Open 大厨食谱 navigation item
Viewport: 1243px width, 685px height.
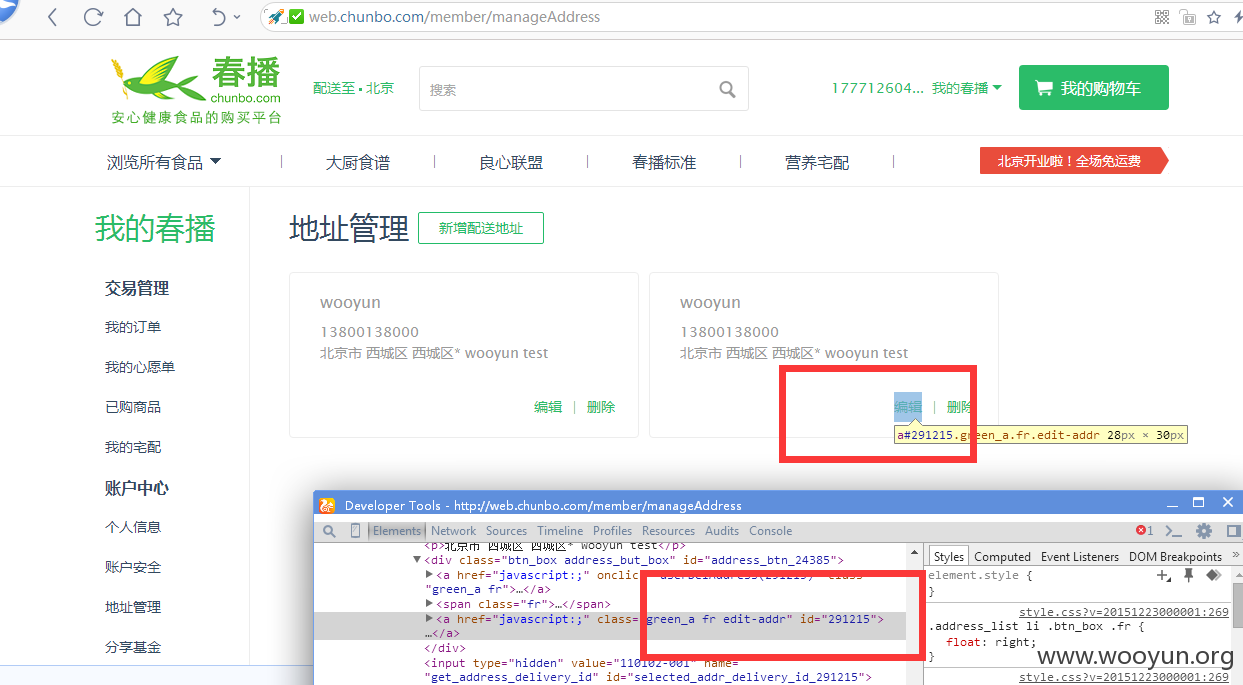pos(358,162)
